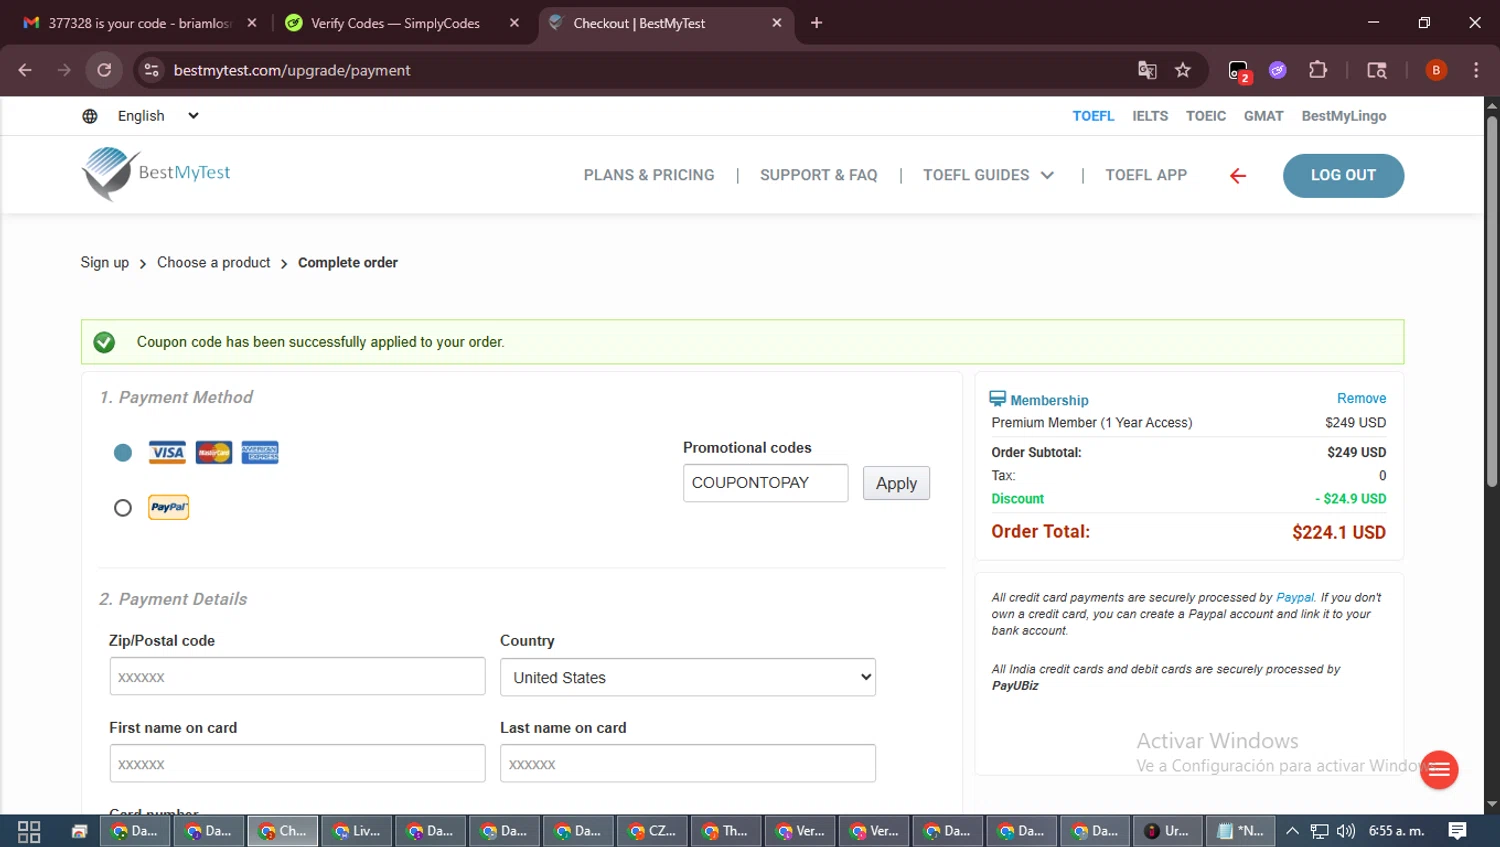Screen dimensions: 1500x847
Task: Click the browser back arrow
Action: coord(25,70)
